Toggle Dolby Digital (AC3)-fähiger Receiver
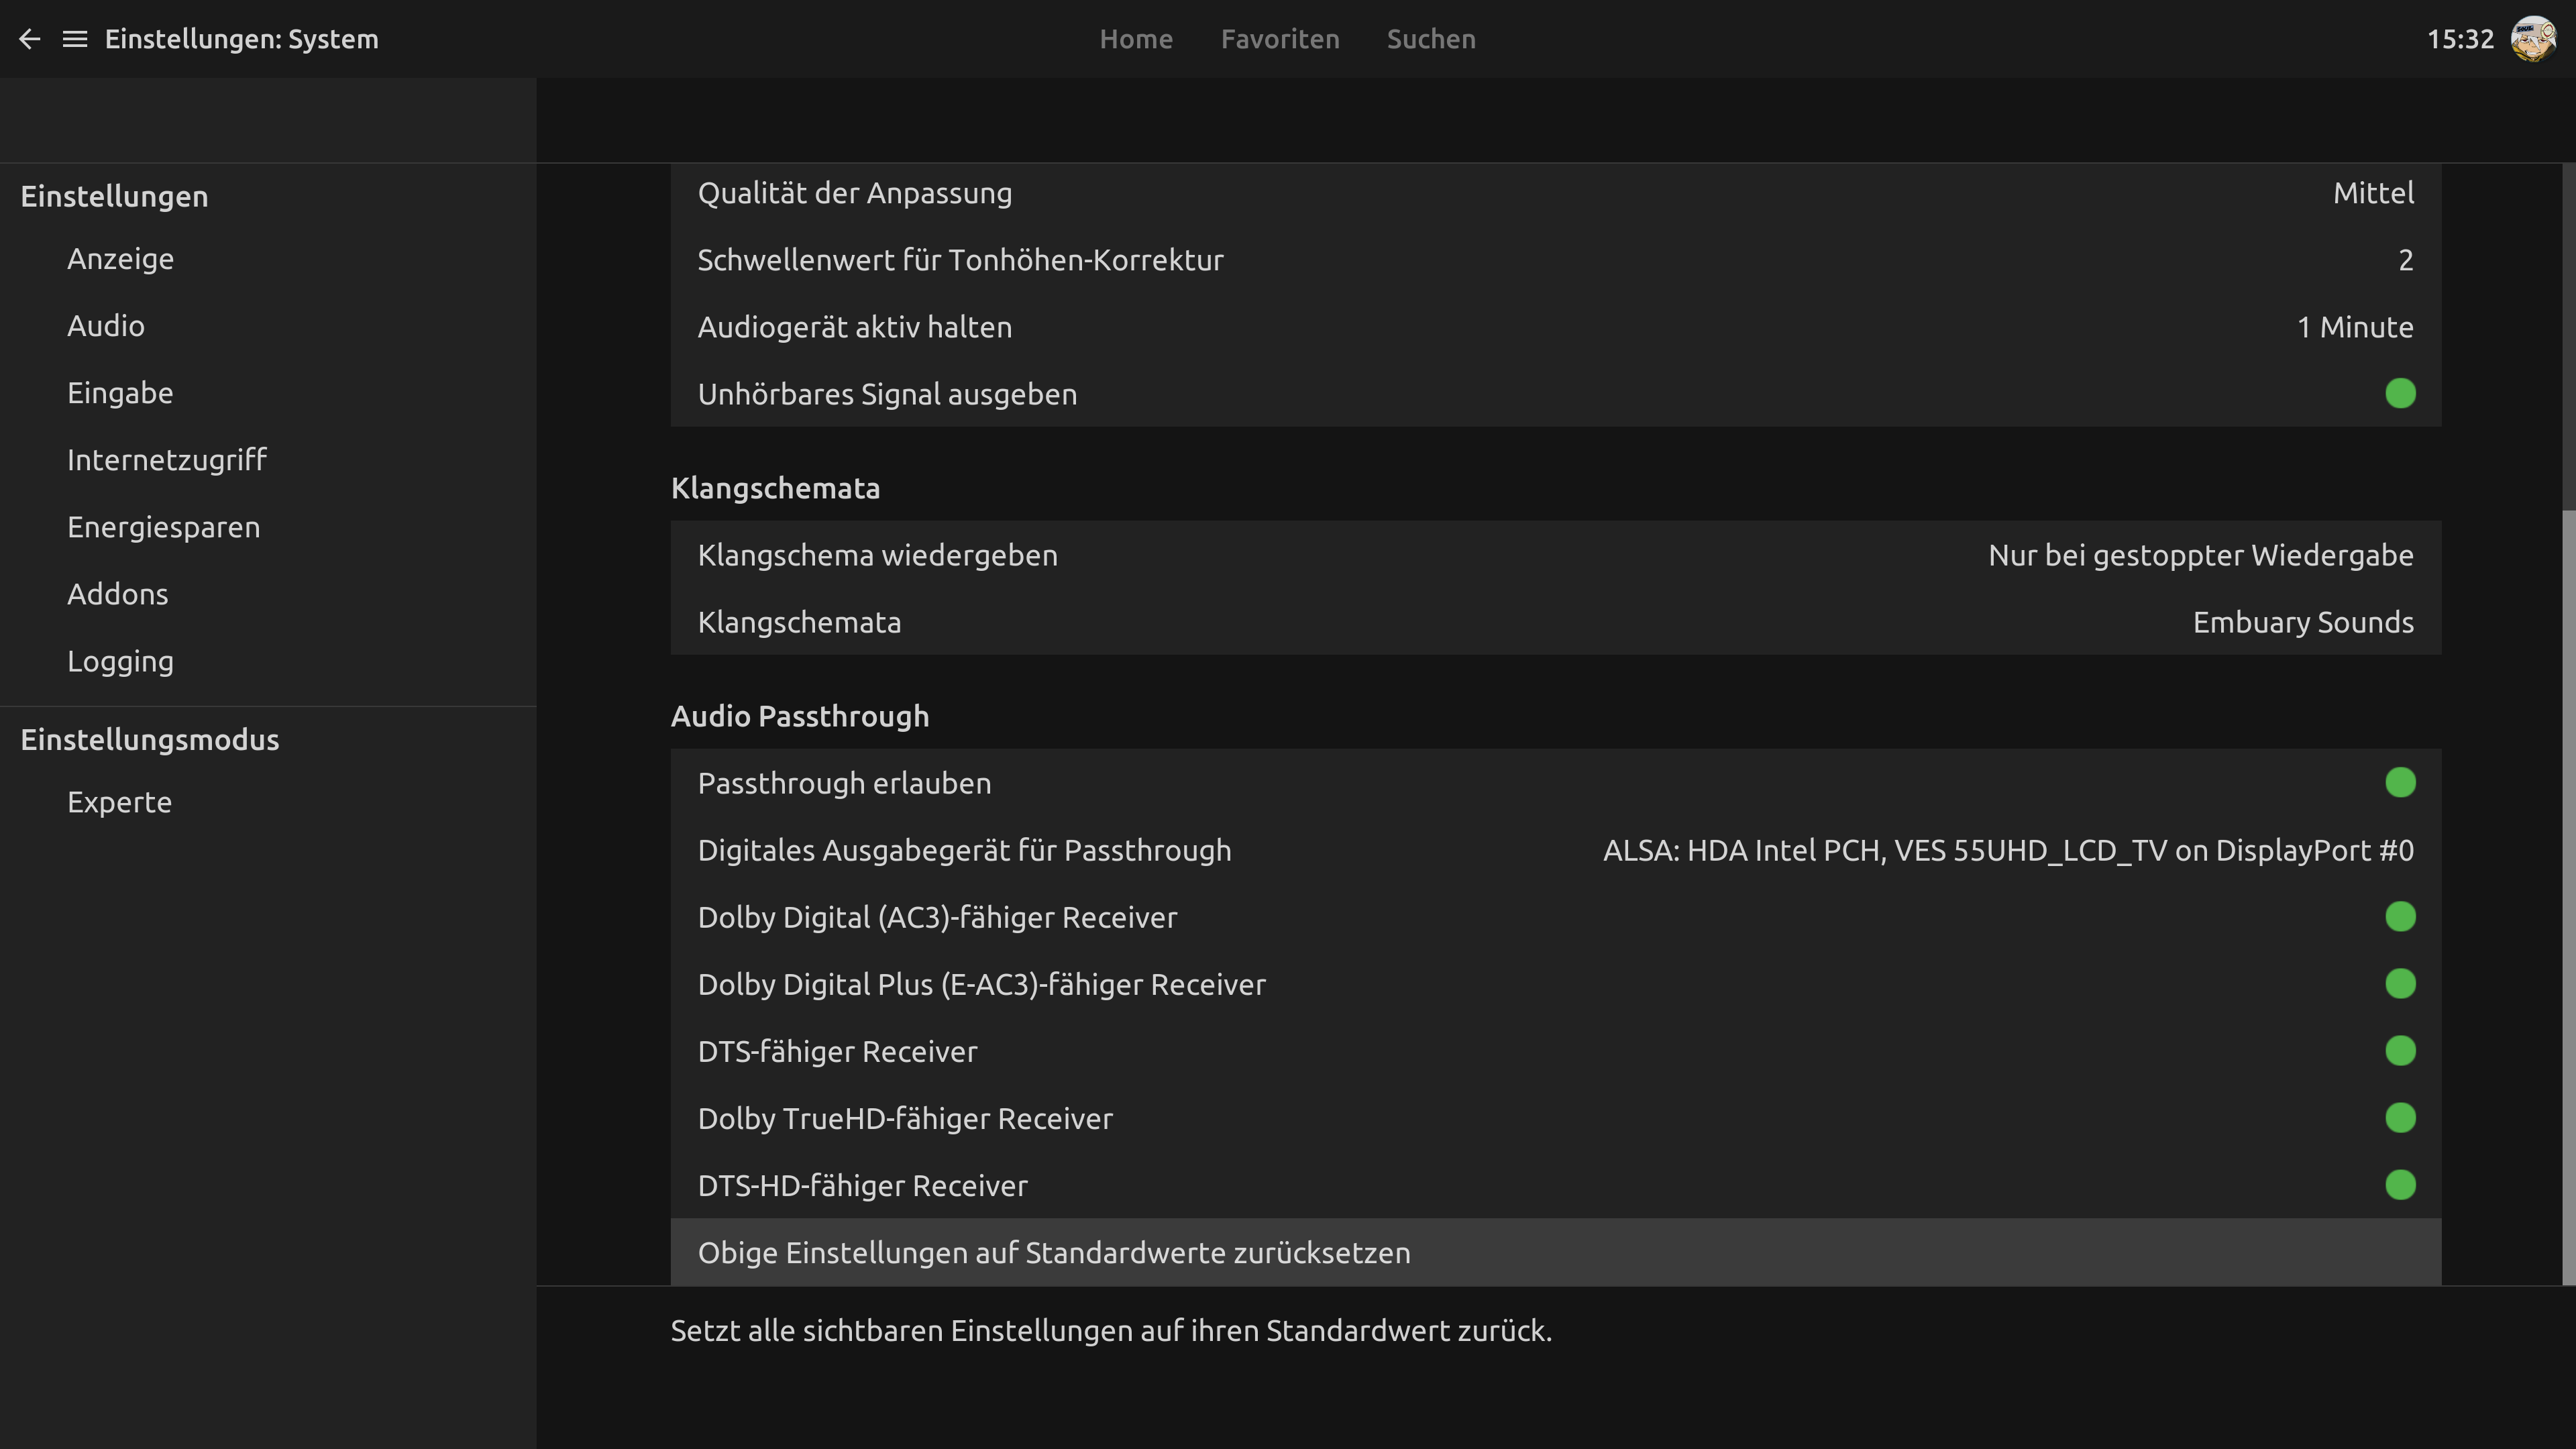2576x1449 pixels. 2400,917
